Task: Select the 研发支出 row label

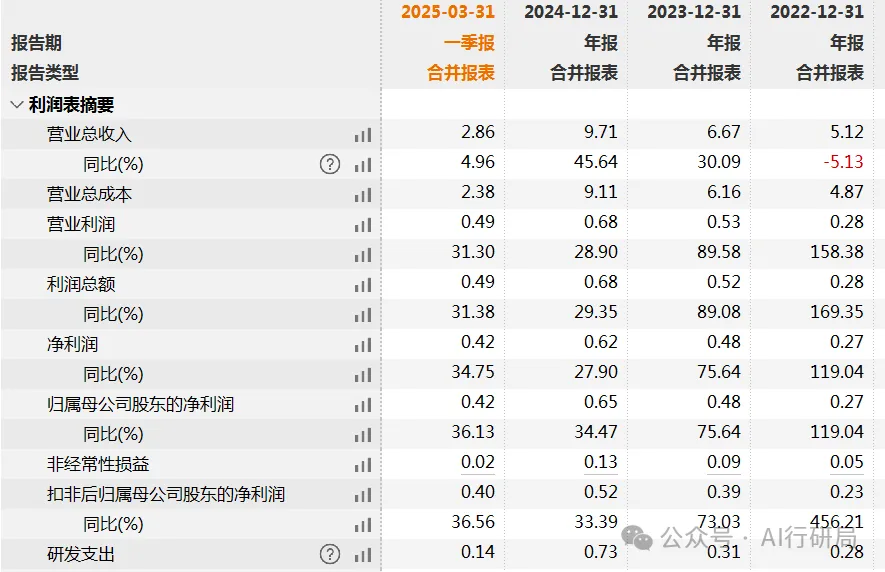Action: (x=81, y=554)
